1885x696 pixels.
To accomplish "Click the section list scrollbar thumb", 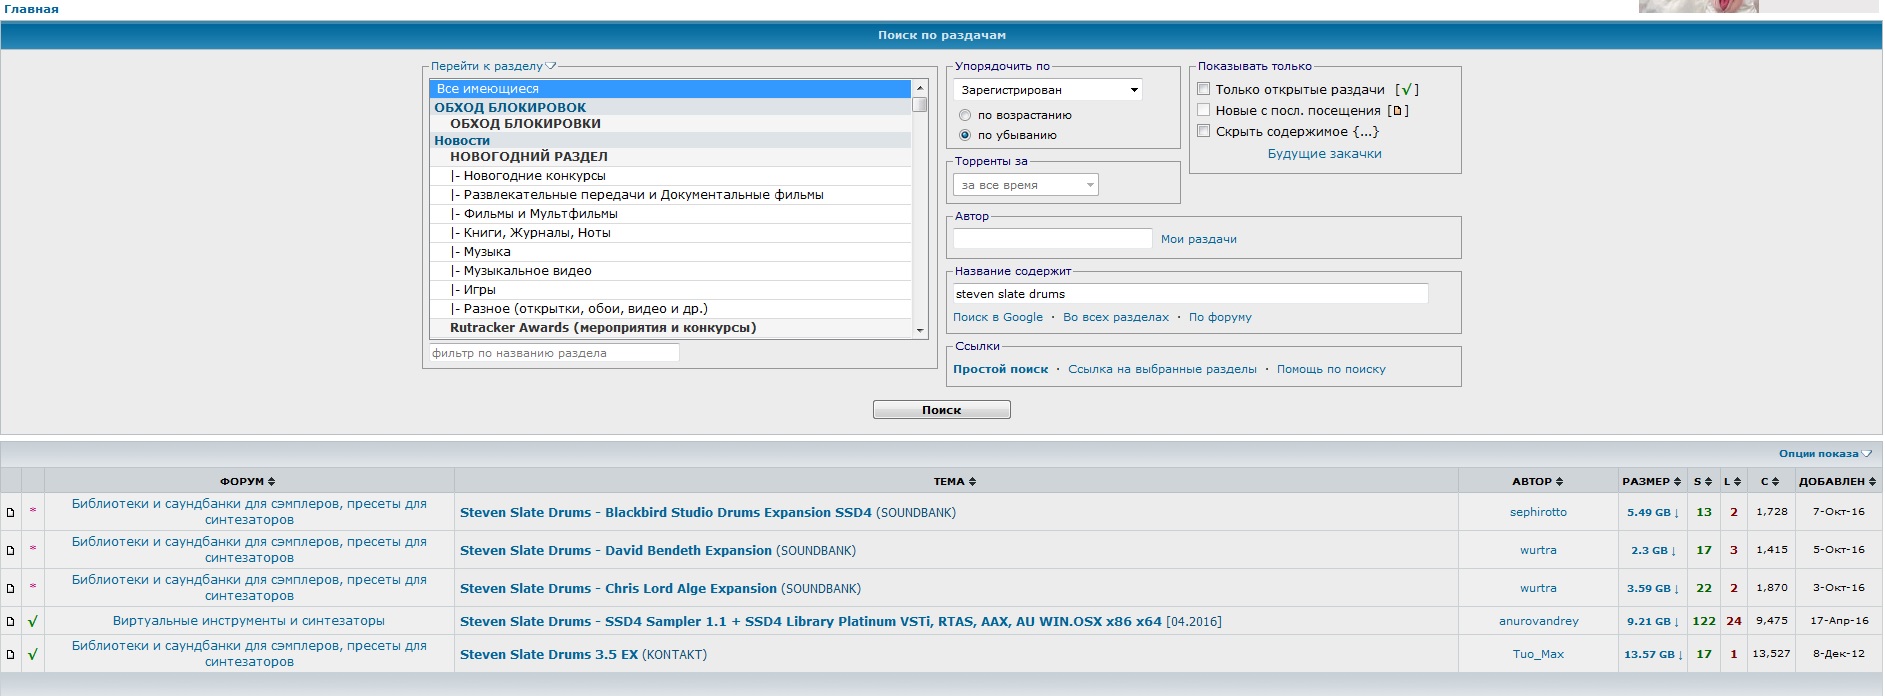I will coord(920,104).
